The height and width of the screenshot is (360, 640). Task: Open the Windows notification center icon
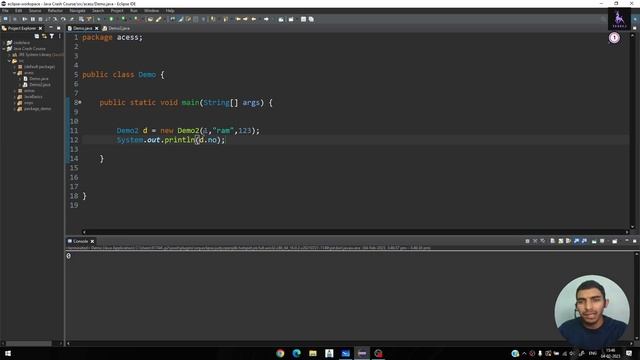629,353
